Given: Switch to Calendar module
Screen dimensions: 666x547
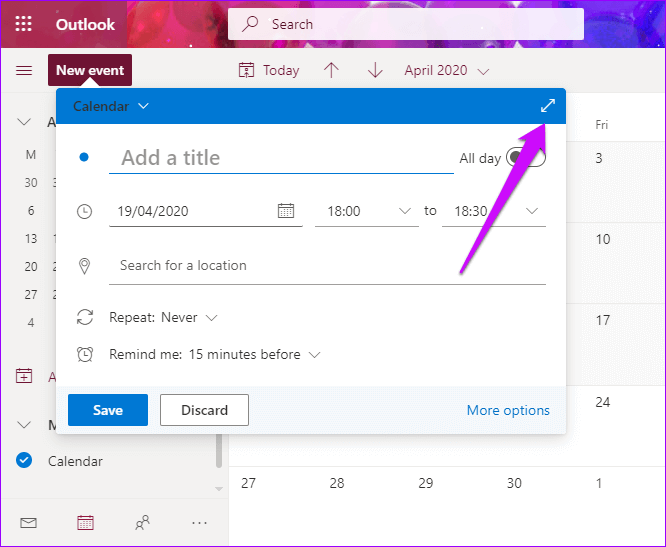Looking at the screenshot, I should (x=85, y=523).
